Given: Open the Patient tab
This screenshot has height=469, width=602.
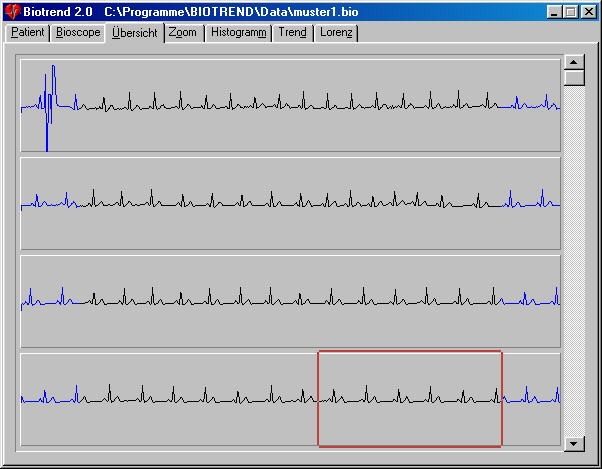Looking at the screenshot, I should pyautogui.click(x=27, y=33).
